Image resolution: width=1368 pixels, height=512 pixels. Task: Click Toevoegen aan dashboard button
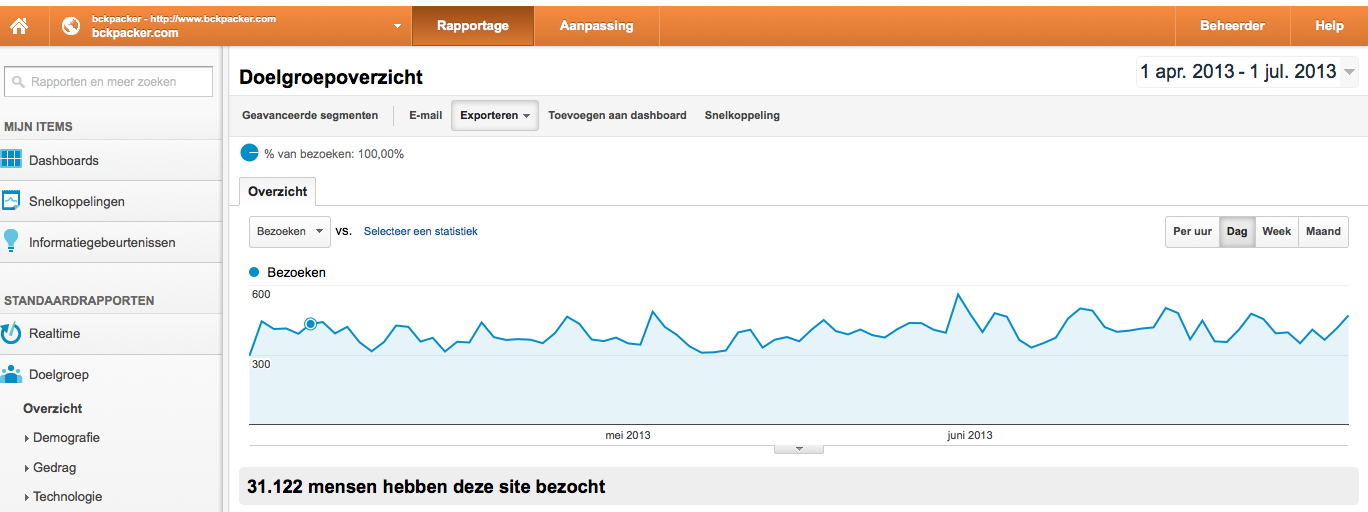pos(617,115)
